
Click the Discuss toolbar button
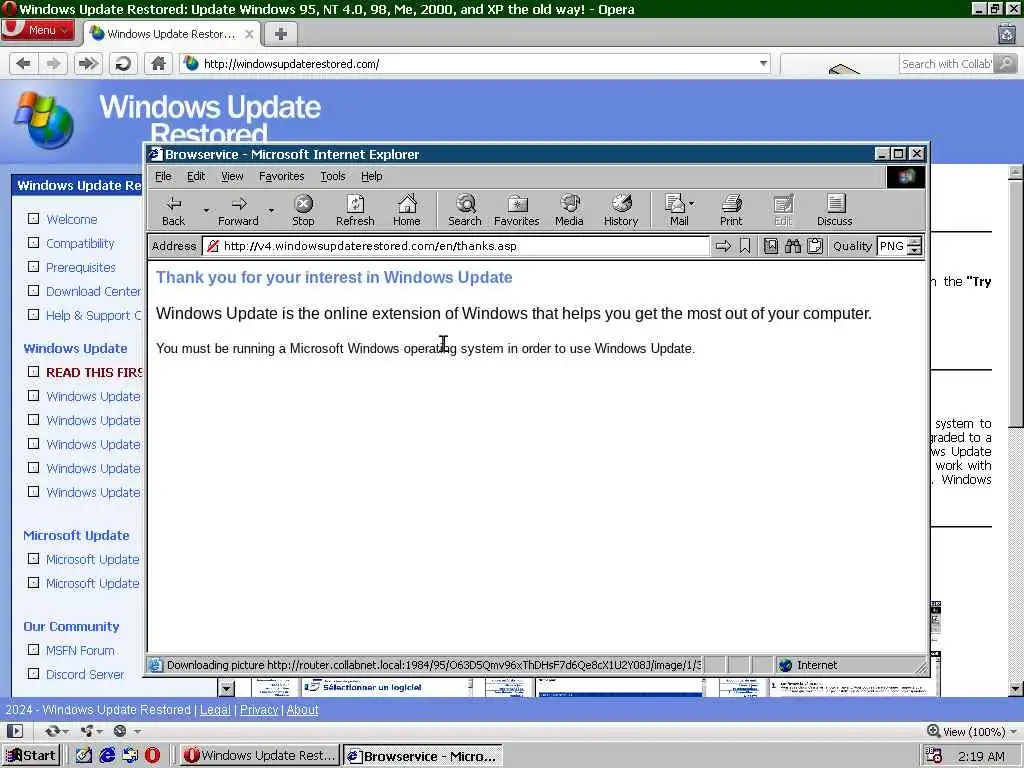(835, 210)
